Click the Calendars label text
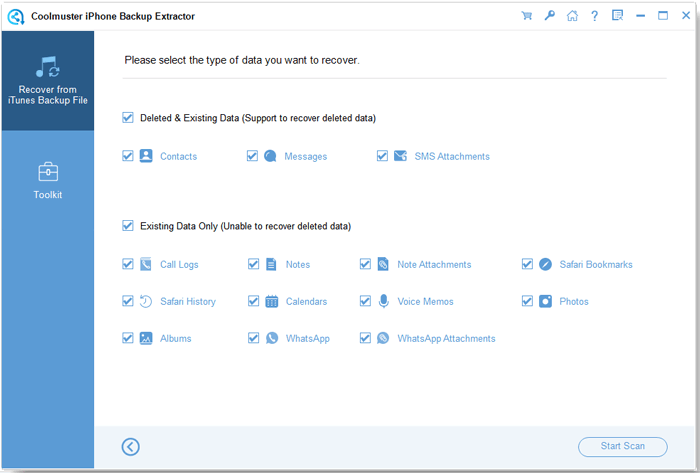This screenshot has height=473, width=700. point(306,302)
